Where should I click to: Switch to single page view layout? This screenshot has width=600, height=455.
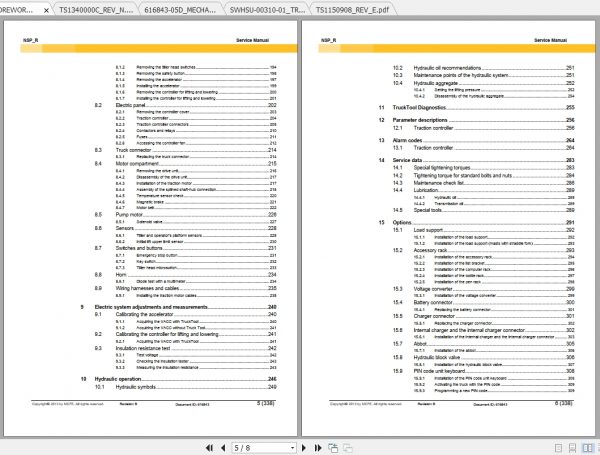click(x=558, y=448)
